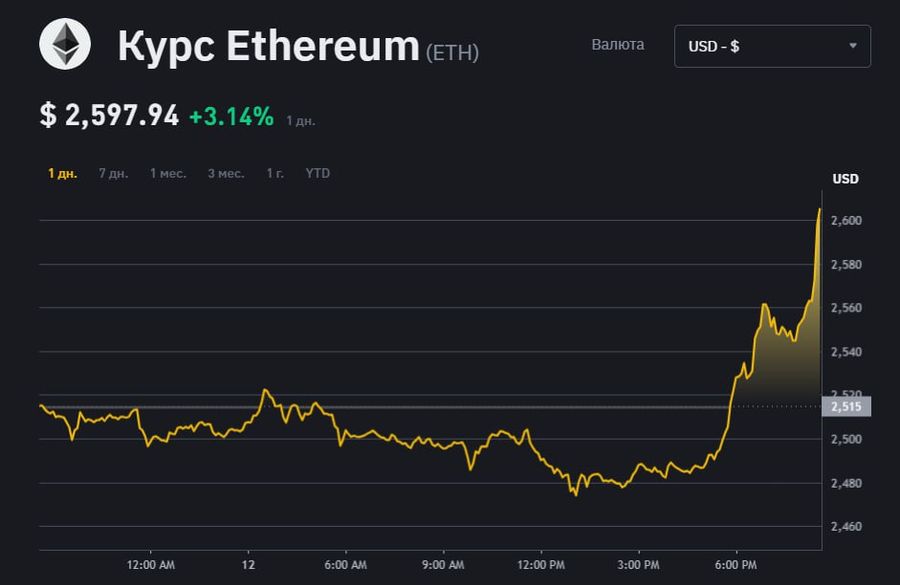This screenshot has width=900, height=585.
Task: Click the Ethereum logo icon
Action: pyautogui.click(x=65, y=44)
